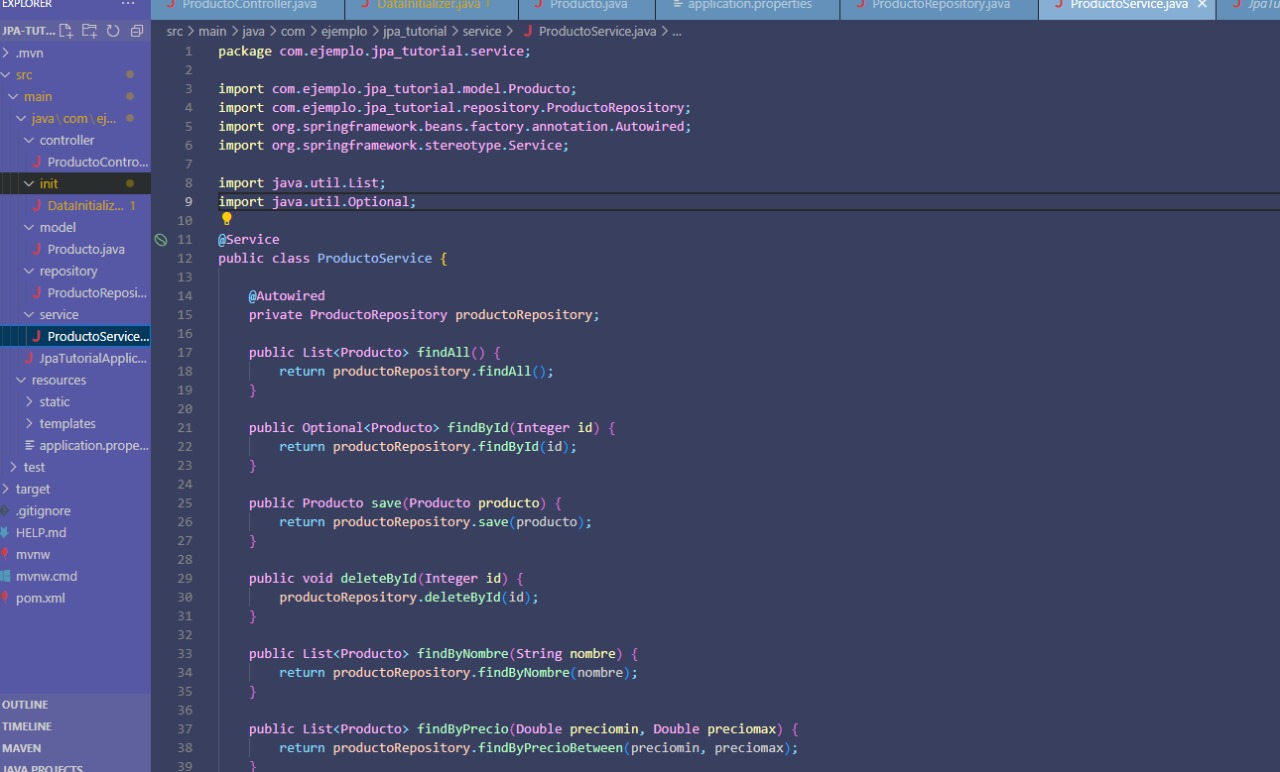The height and width of the screenshot is (772, 1280).
Task: Expand the .mvn folder
Action: coord(7,53)
